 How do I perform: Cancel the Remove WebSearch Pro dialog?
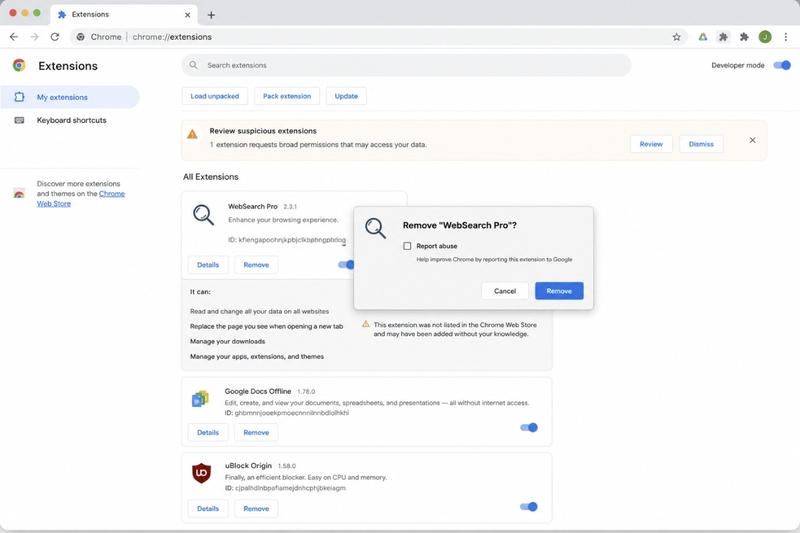pos(505,291)
